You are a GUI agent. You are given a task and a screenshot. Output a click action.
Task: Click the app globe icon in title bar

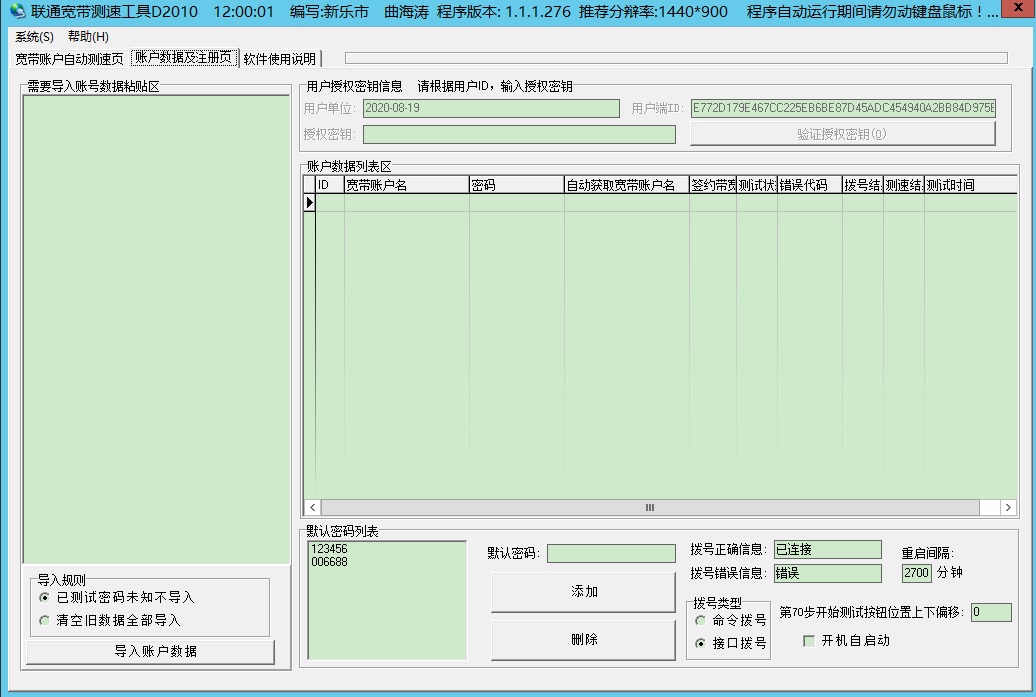tap(17, 11)
